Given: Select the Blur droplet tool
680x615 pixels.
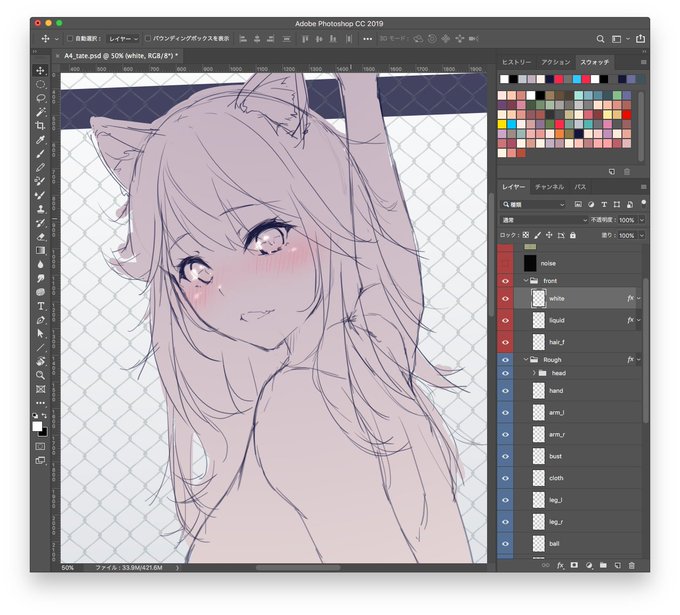Looking at the screenshot, I should tap(40, 264).
